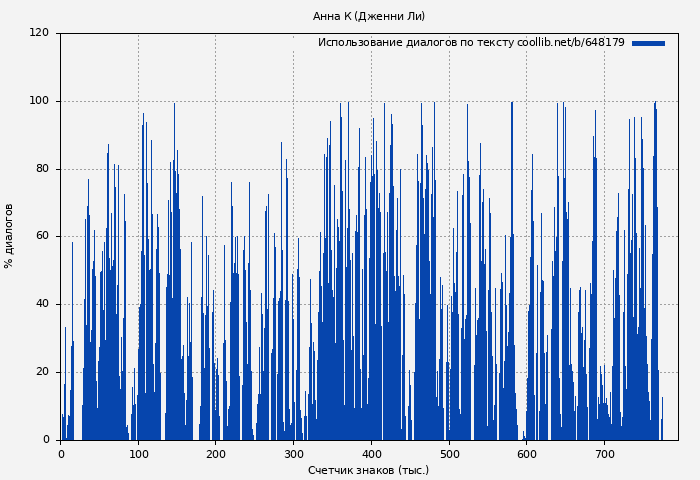The height and width of the screenshot is (480, 700).
Task: Click the x-axis tick label 500
Action: point(449,454)
